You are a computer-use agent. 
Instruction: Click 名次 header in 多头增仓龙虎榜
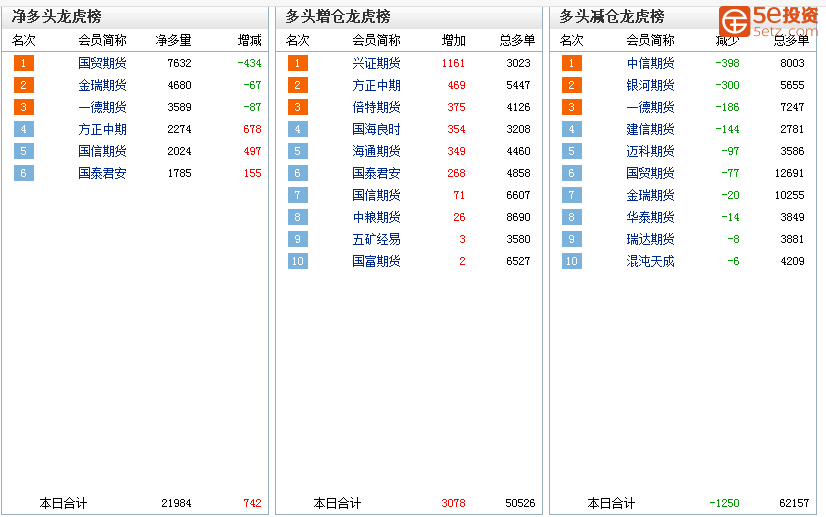point(298,40)
